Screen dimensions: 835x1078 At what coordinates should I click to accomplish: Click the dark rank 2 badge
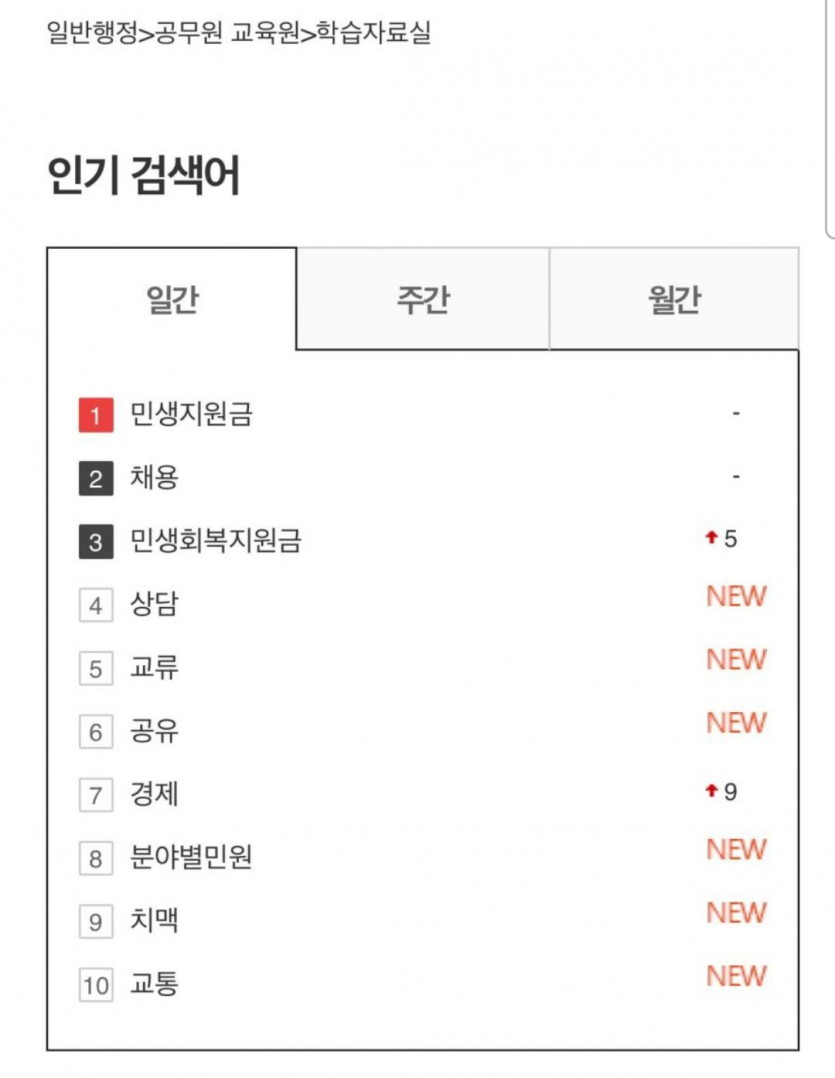pos(96,478)
